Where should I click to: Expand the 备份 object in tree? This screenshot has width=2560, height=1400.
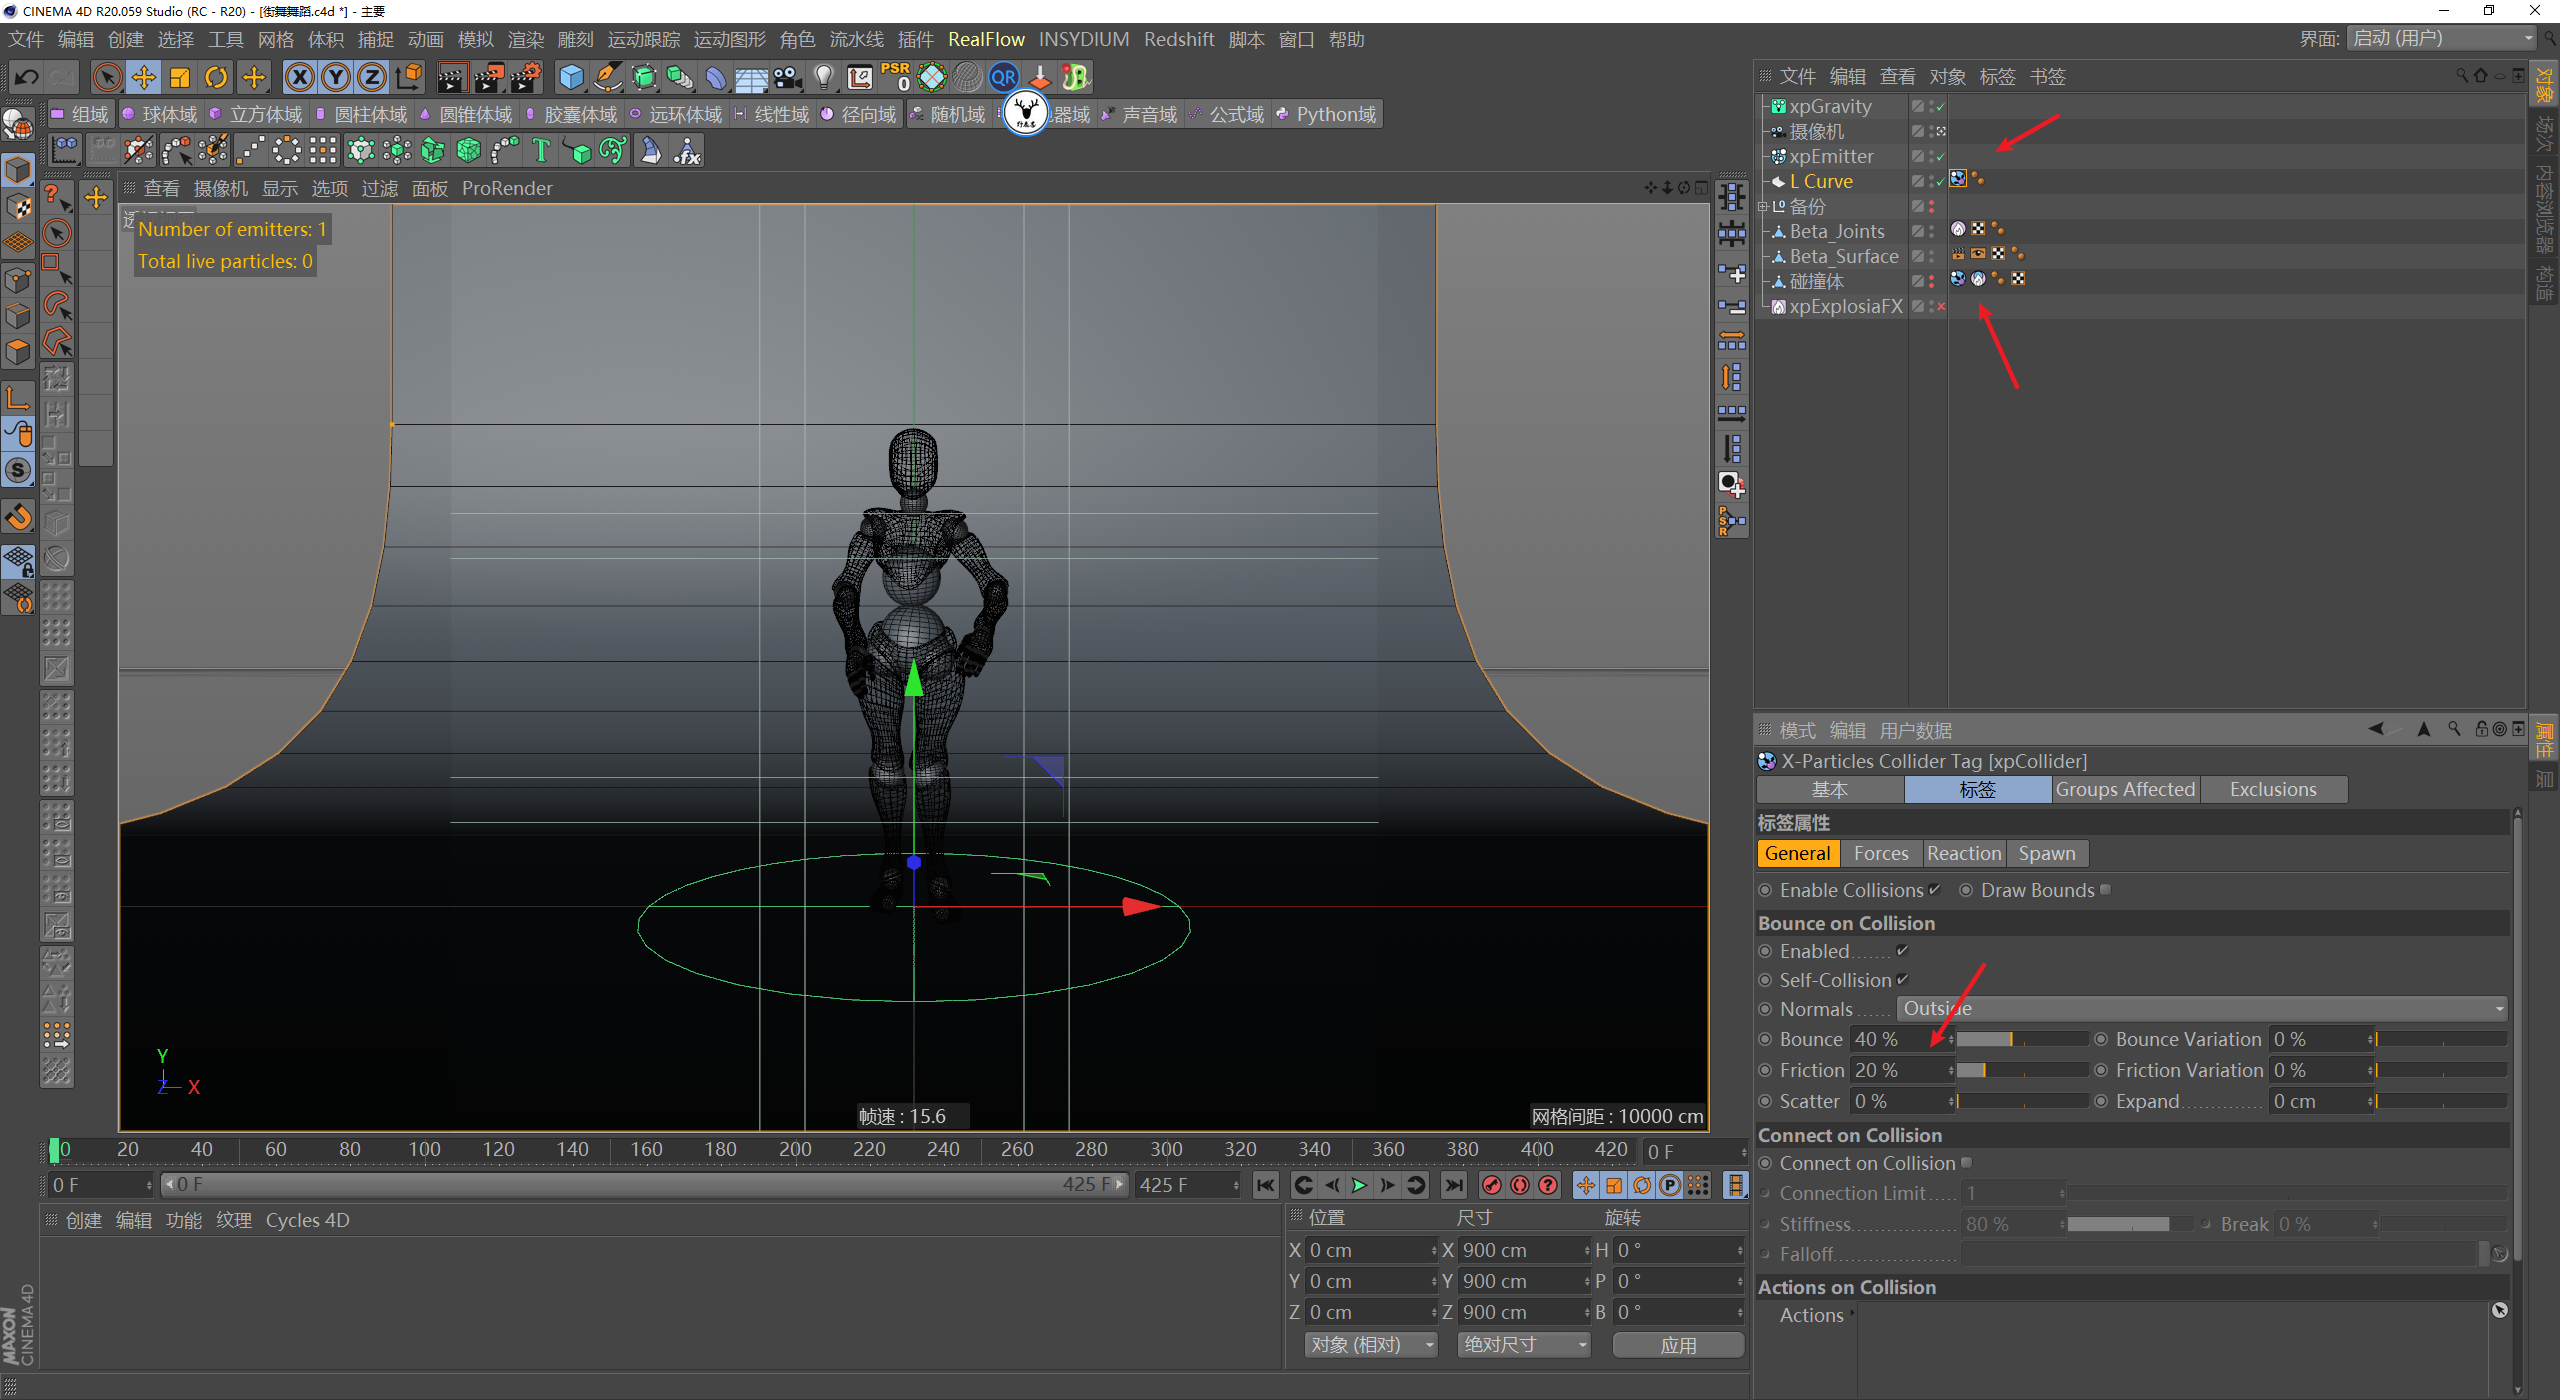1762,207
